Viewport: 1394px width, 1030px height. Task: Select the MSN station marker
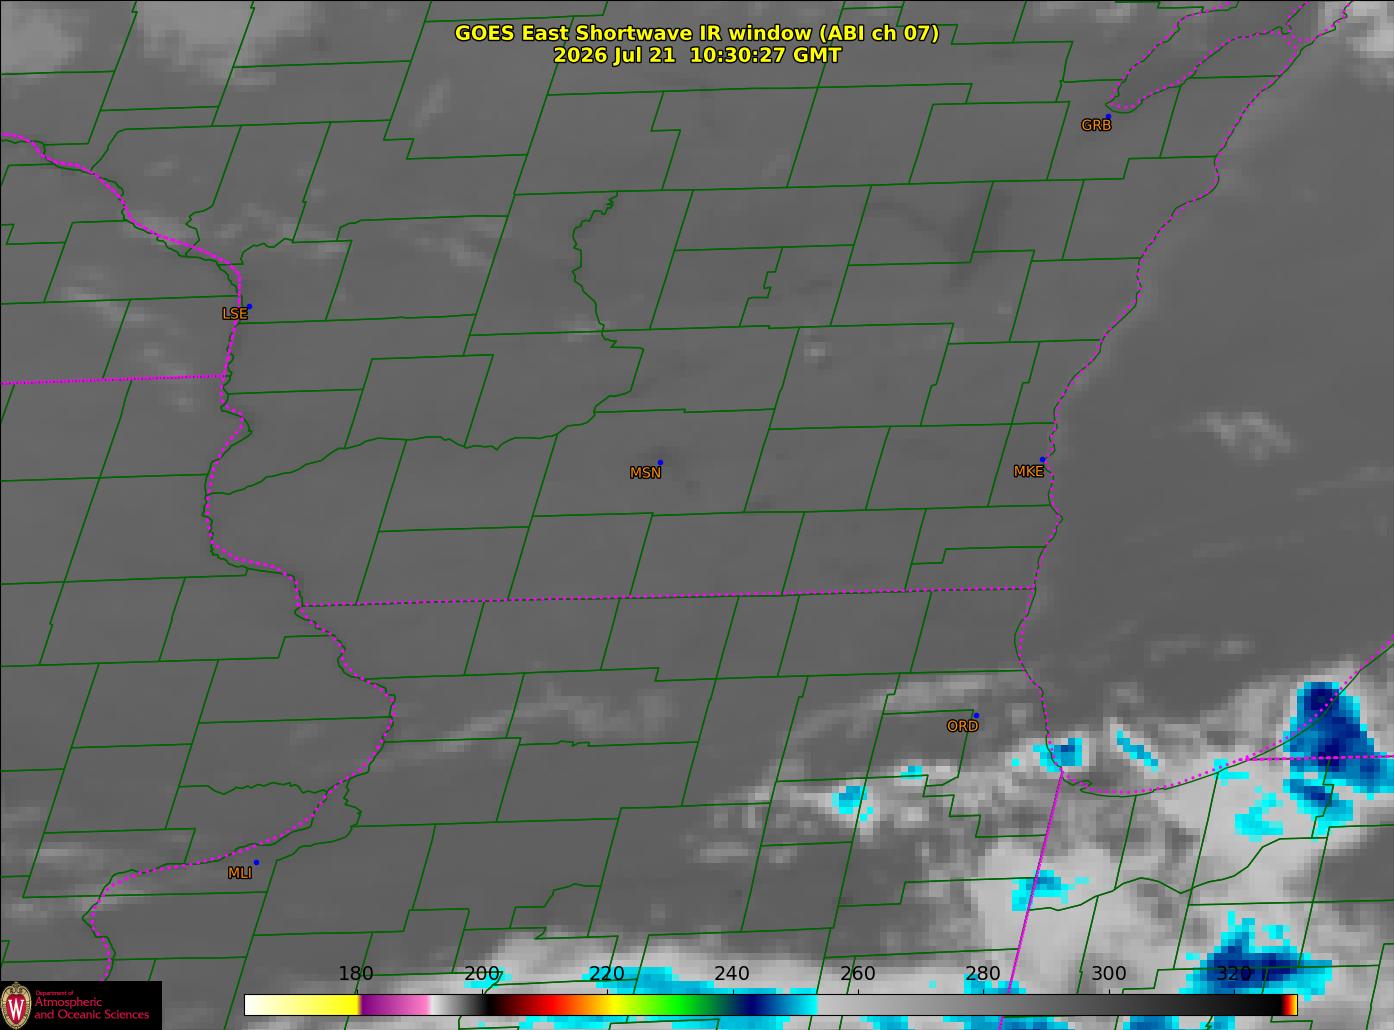coord(660,463)
